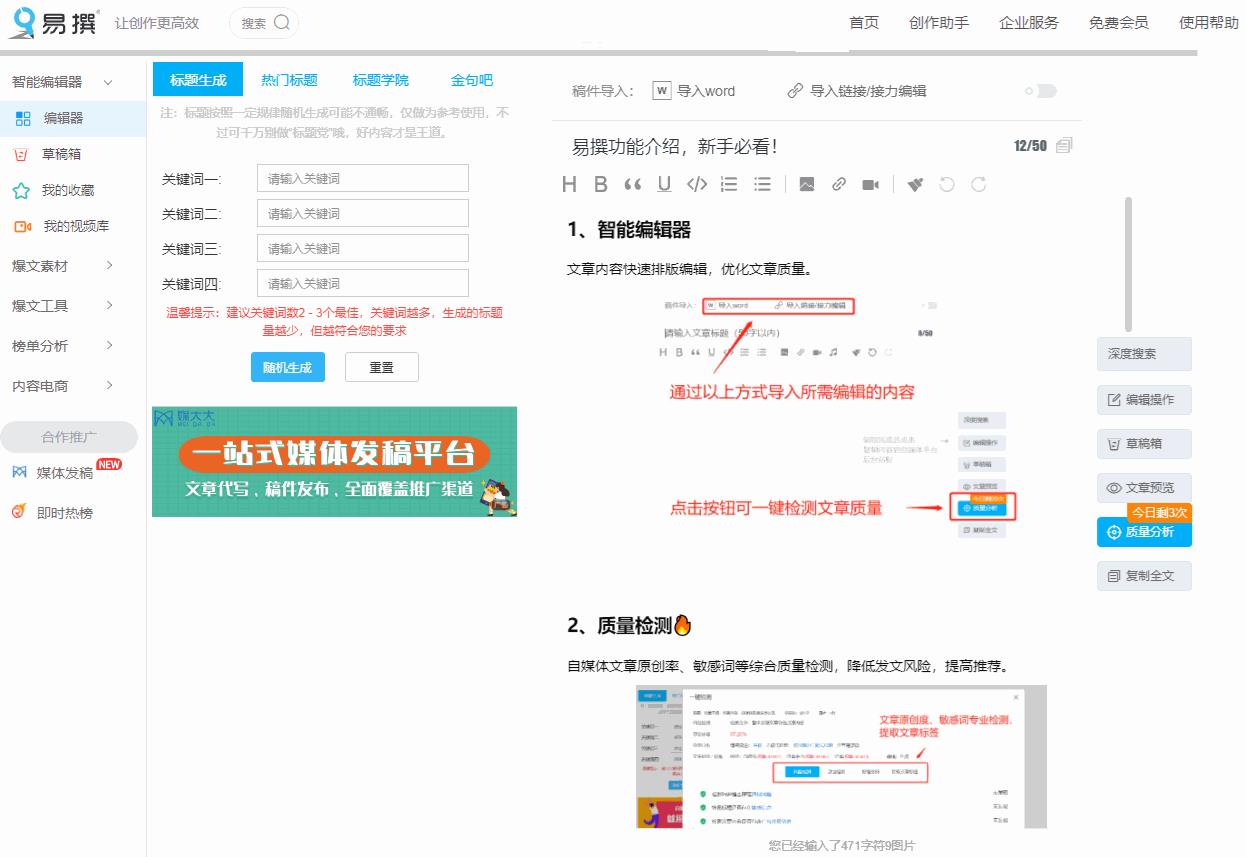Viewport: 1246px width, 857px height.
Task: Click the 合作推广 pill button
Action: [69, 437]
